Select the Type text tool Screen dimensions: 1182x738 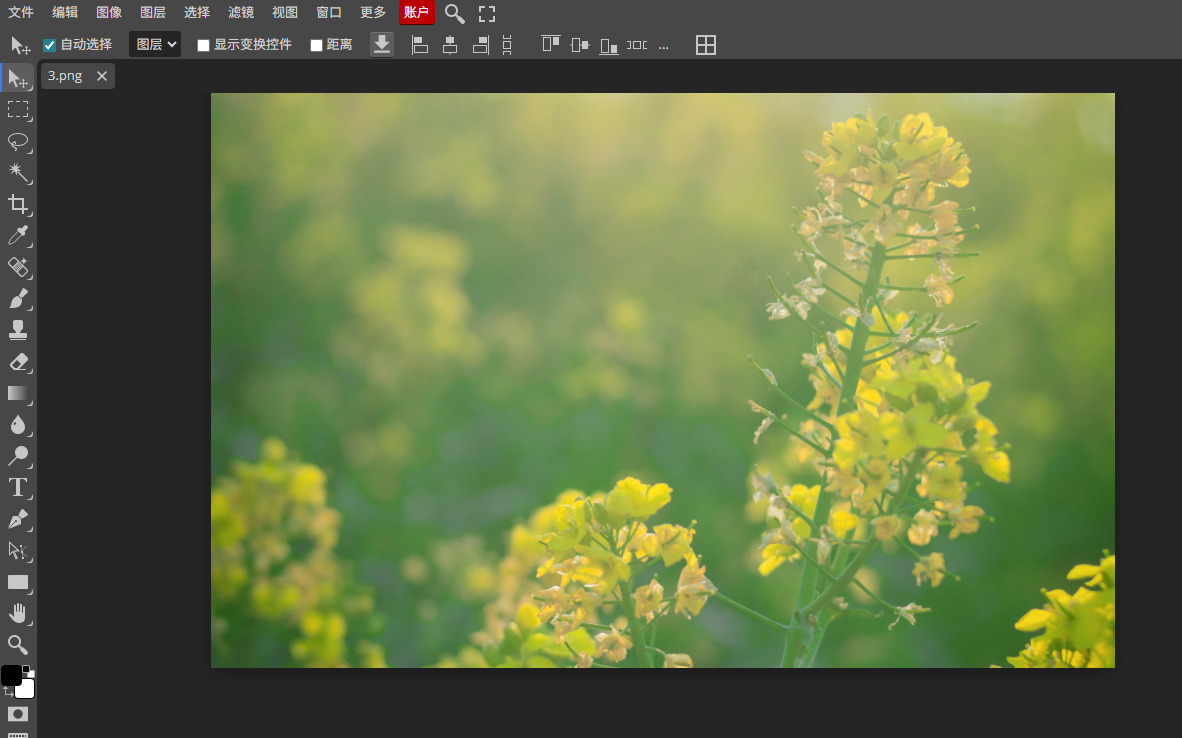coord(18,487)
